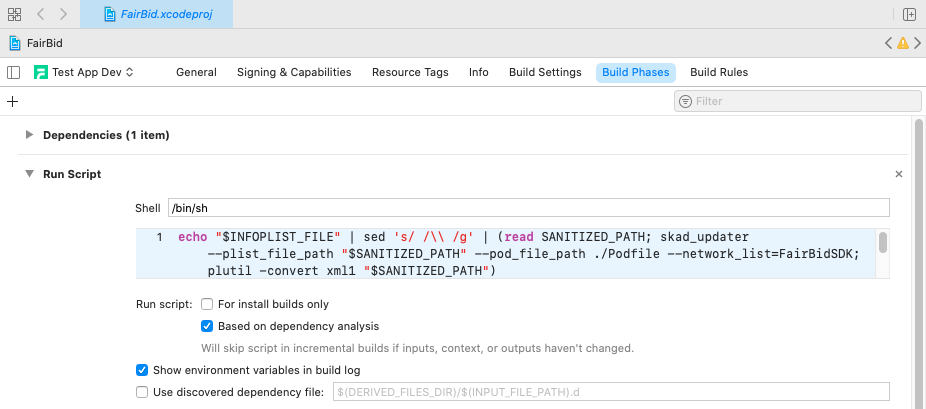Click the discovered dependency file path field

pyautogui.click(x=611, y=392)
